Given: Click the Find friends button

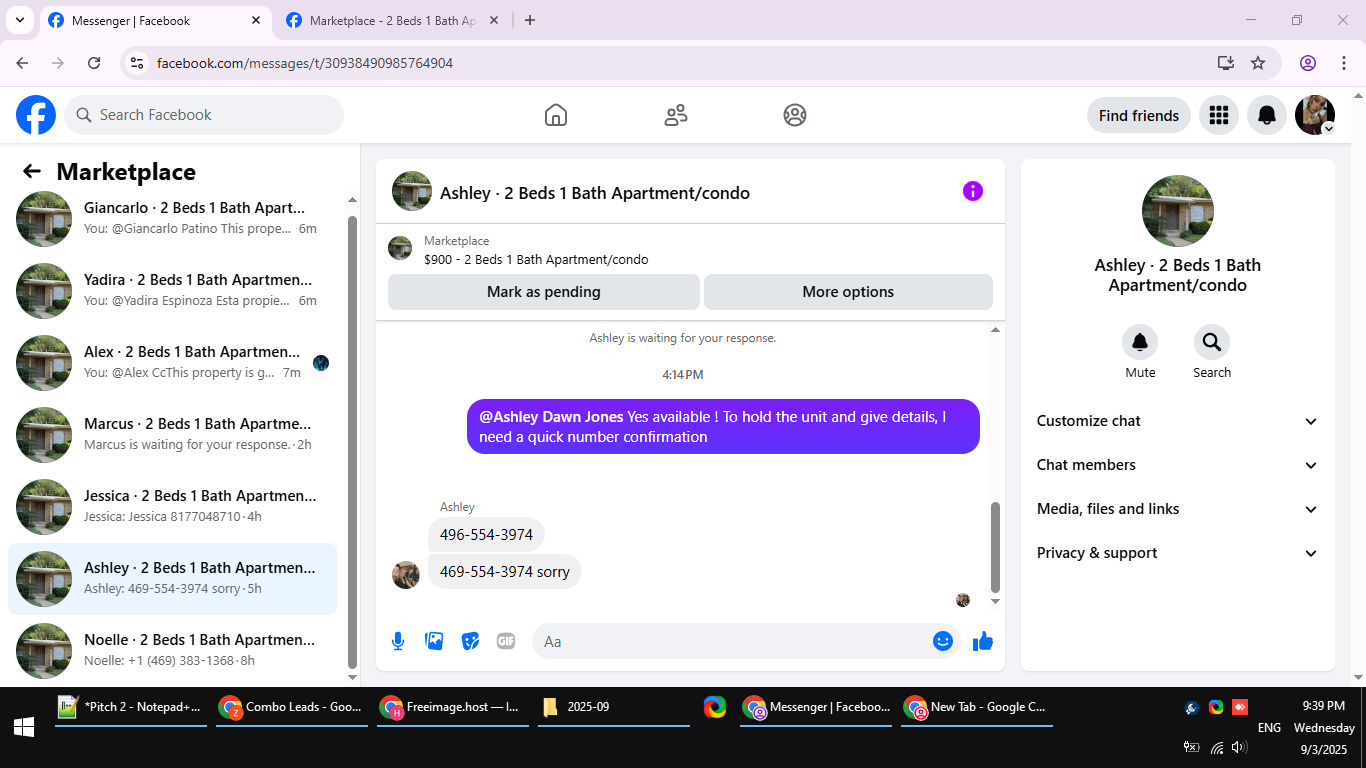Looking at the screenshot, I should tap(1139, 115).
